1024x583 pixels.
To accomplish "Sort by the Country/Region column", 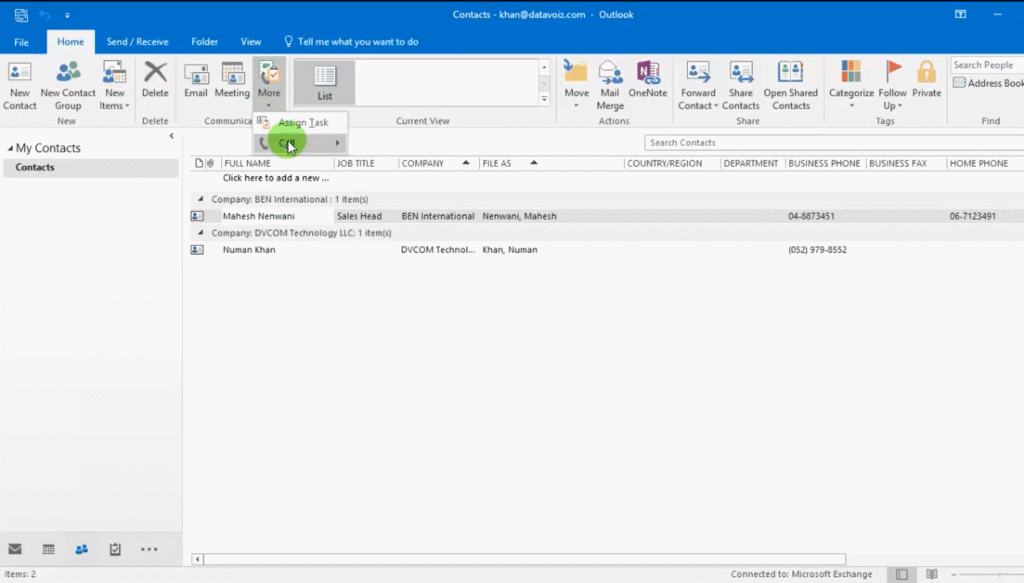I will point(672,163).
